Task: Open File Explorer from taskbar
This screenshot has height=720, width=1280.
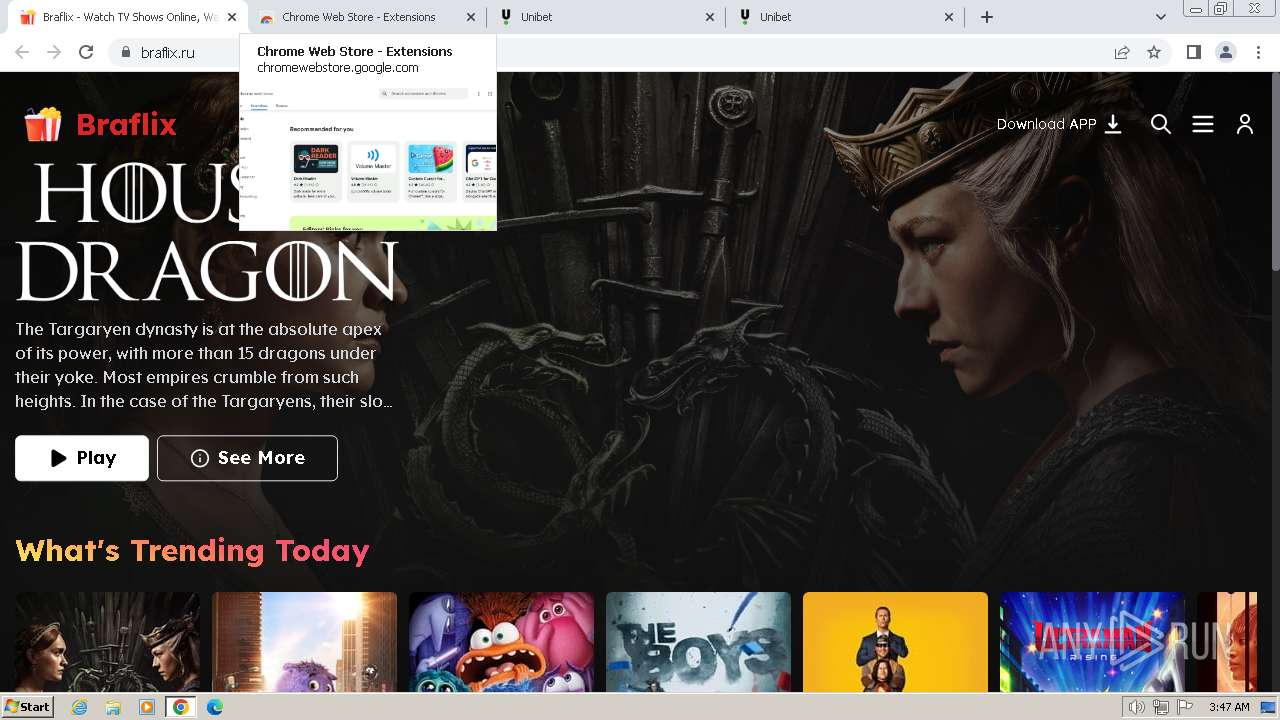Action: click(114, 707)
